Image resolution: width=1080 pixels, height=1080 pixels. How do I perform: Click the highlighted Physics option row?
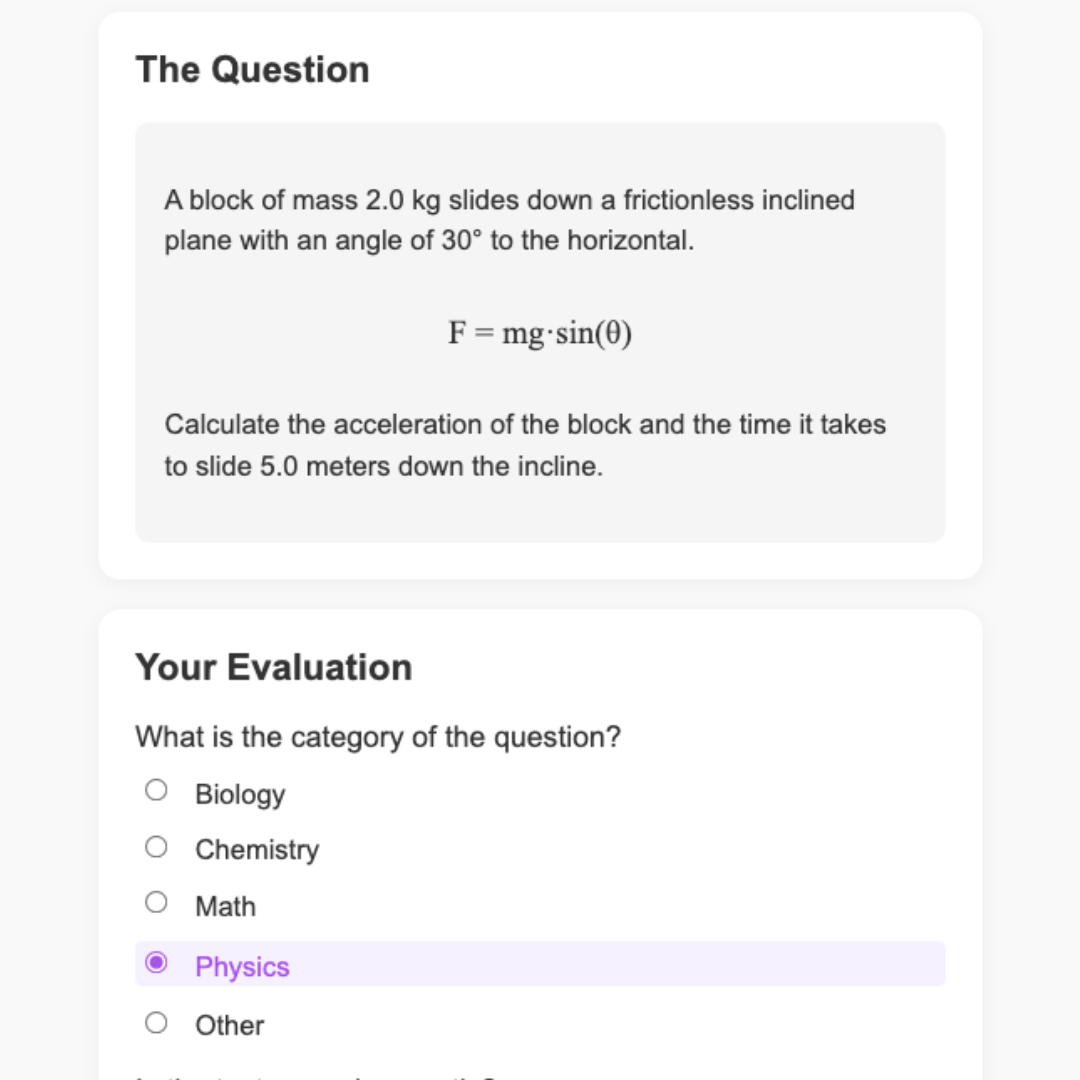[540, 964]
